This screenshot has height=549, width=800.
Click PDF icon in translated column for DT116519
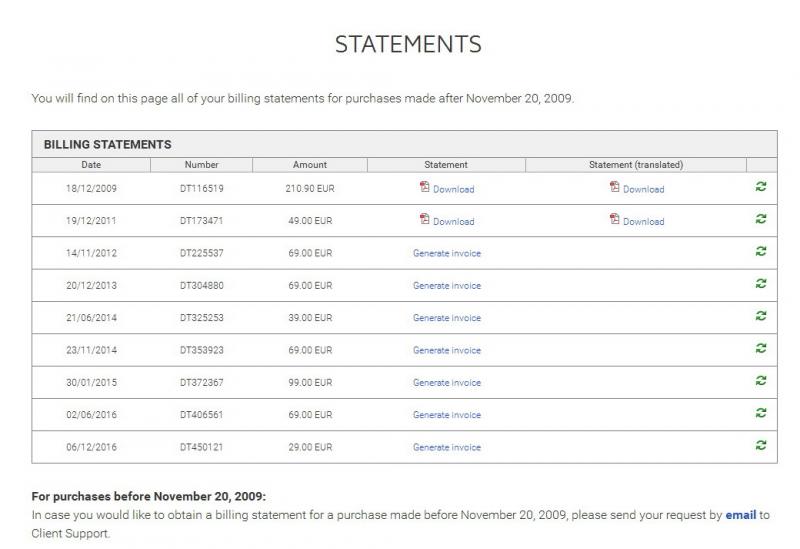pyautogui.click(x=614, y=187)
